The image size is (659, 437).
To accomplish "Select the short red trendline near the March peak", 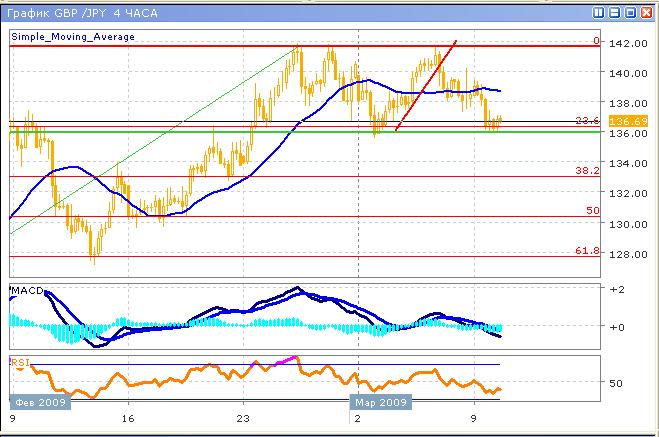I will pyautogui.click(x=427, y=86).
